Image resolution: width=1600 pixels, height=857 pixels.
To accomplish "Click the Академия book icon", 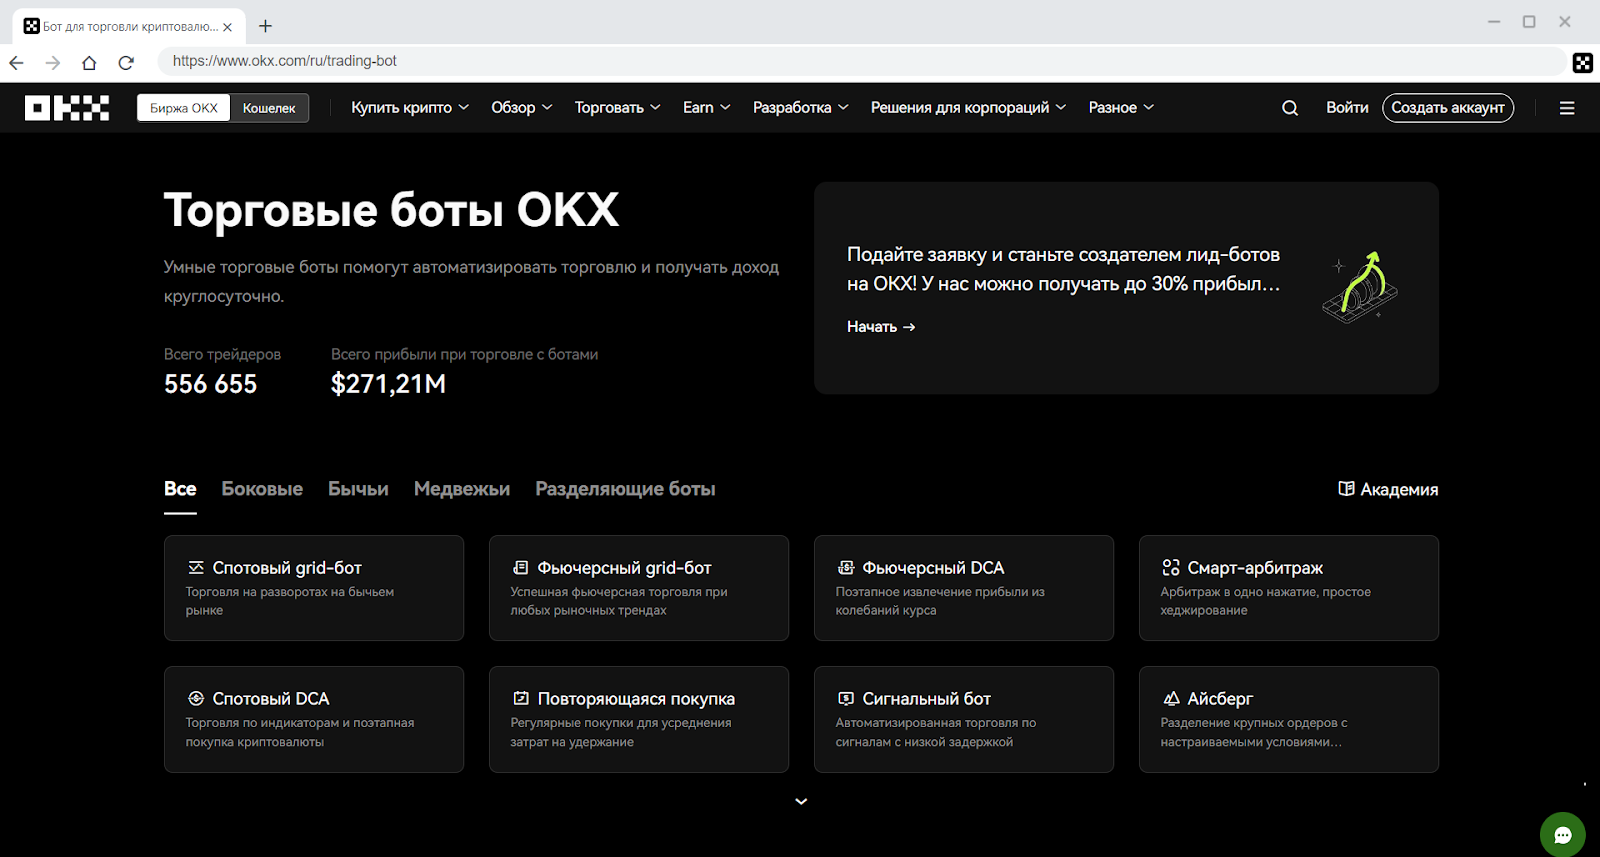I will 1346,489.
